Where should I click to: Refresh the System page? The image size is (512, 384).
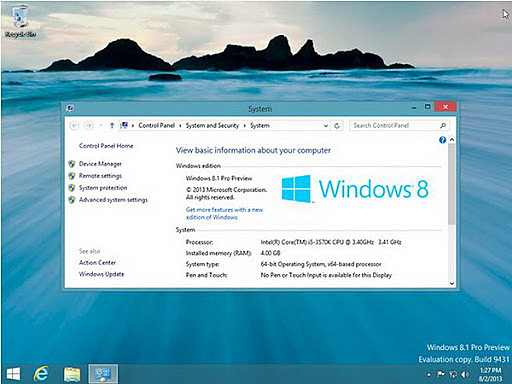coord(337,126)
